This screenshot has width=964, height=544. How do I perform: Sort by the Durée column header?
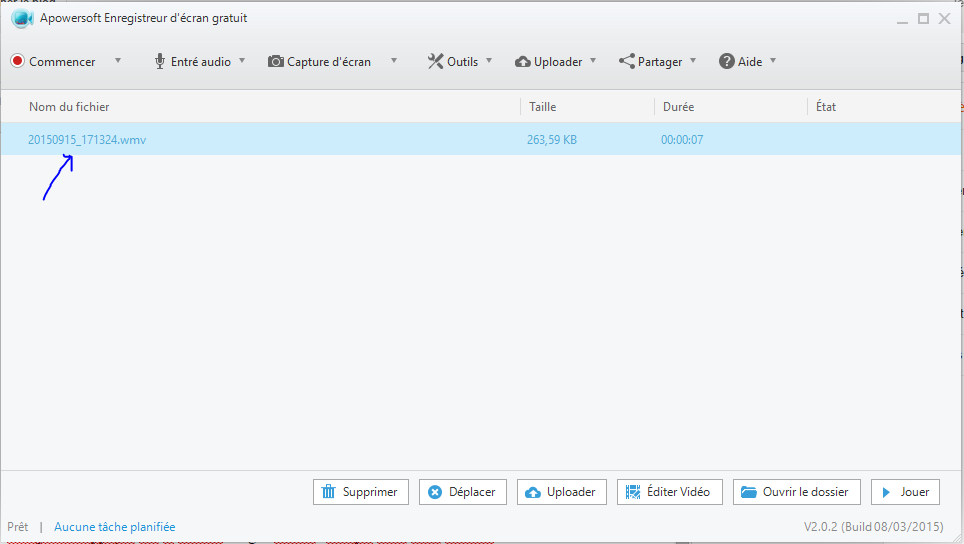678,106
